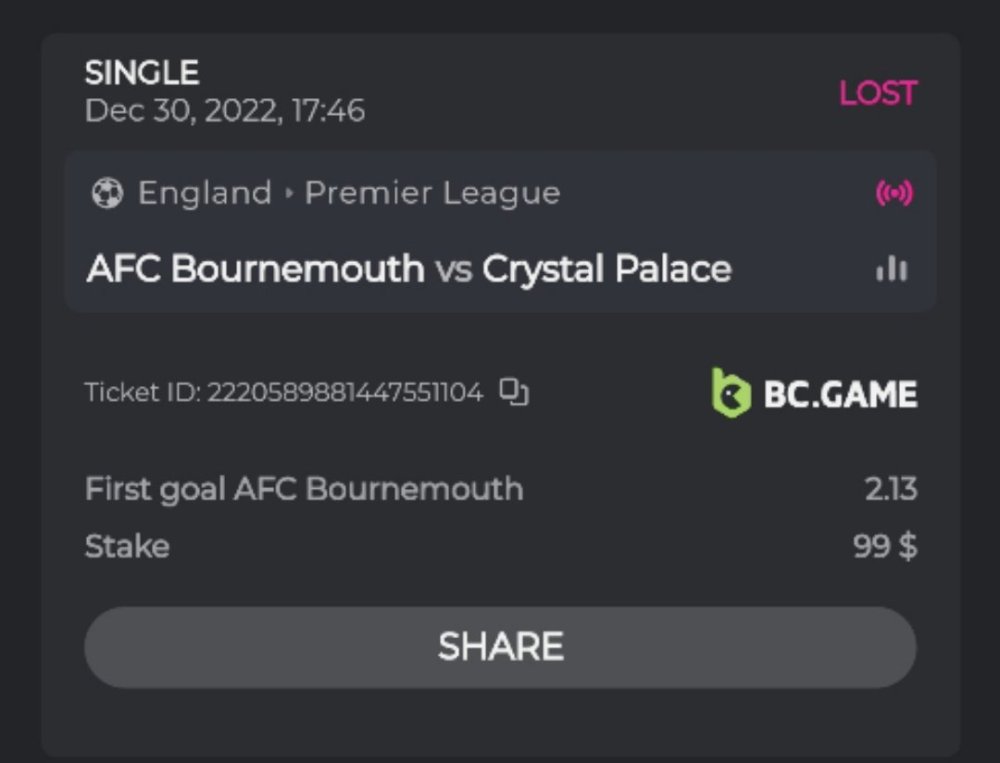The height and width of the screenshot is (763, 1000).
Task: Click the Stake label
Action: [x=127, y=546]
